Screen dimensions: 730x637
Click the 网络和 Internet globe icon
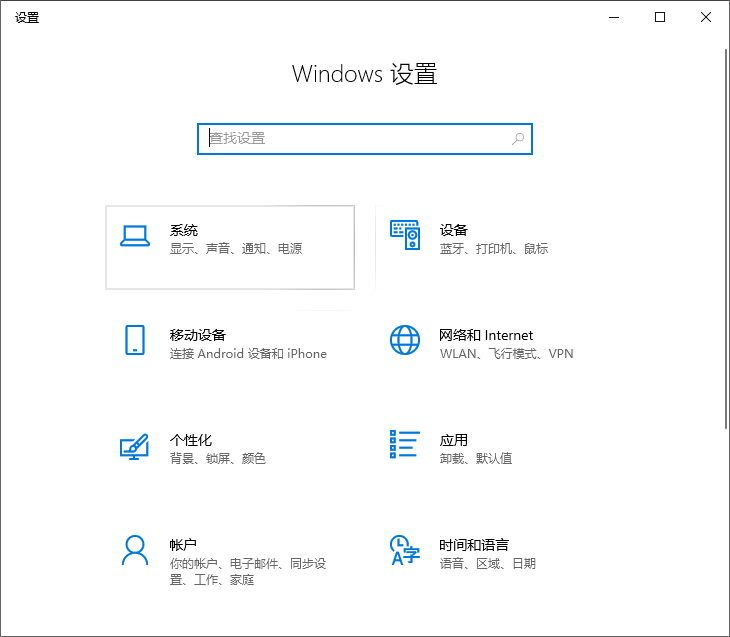(x=405, y=340)
